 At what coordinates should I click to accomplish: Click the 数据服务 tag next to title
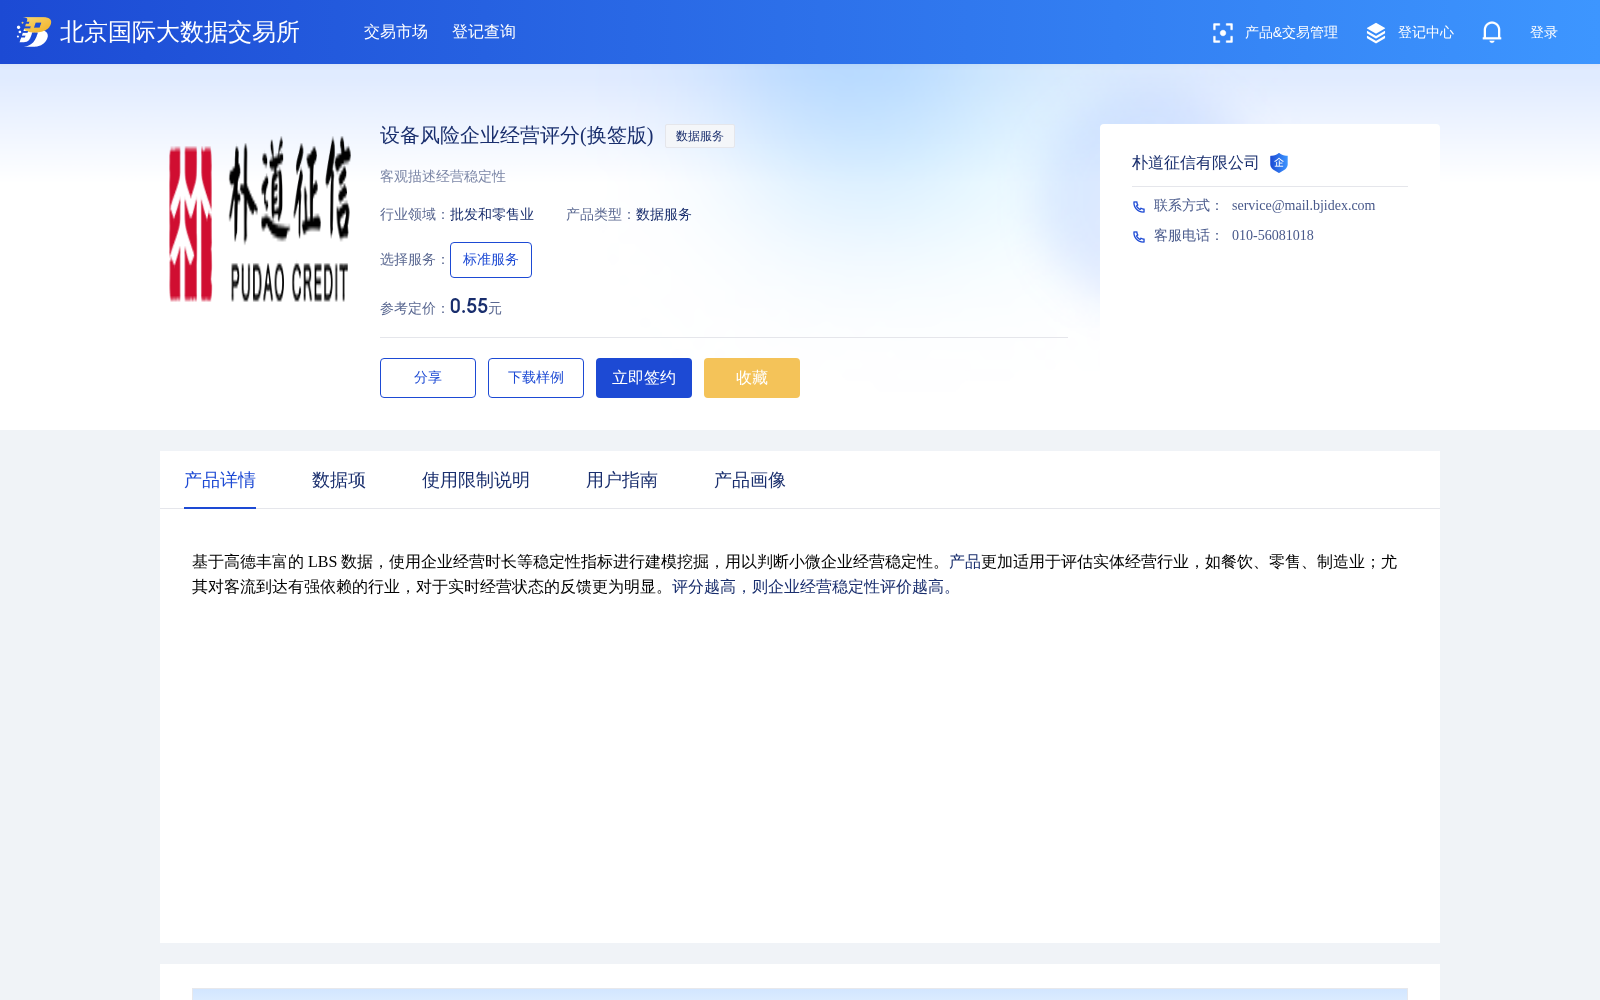[700, 136]
